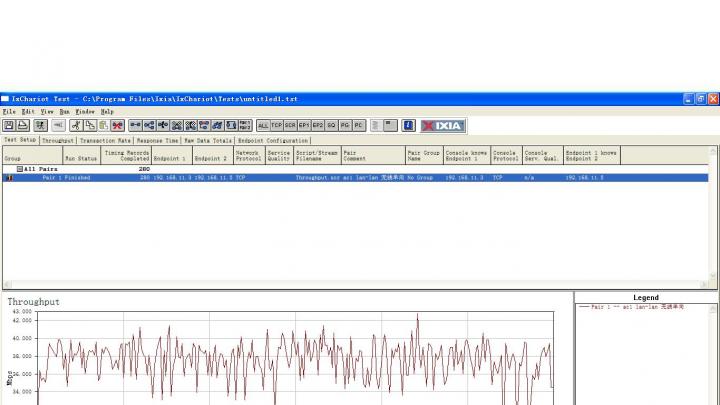Click the greyed Stop test icon

(58, 125)
